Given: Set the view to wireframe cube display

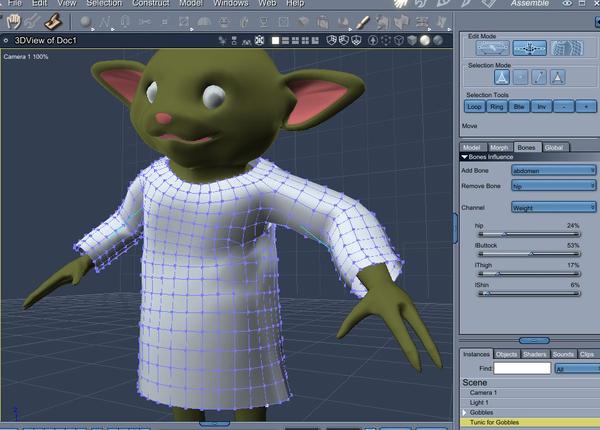Looking at the screenshot, I should click(x=399, y=40).
